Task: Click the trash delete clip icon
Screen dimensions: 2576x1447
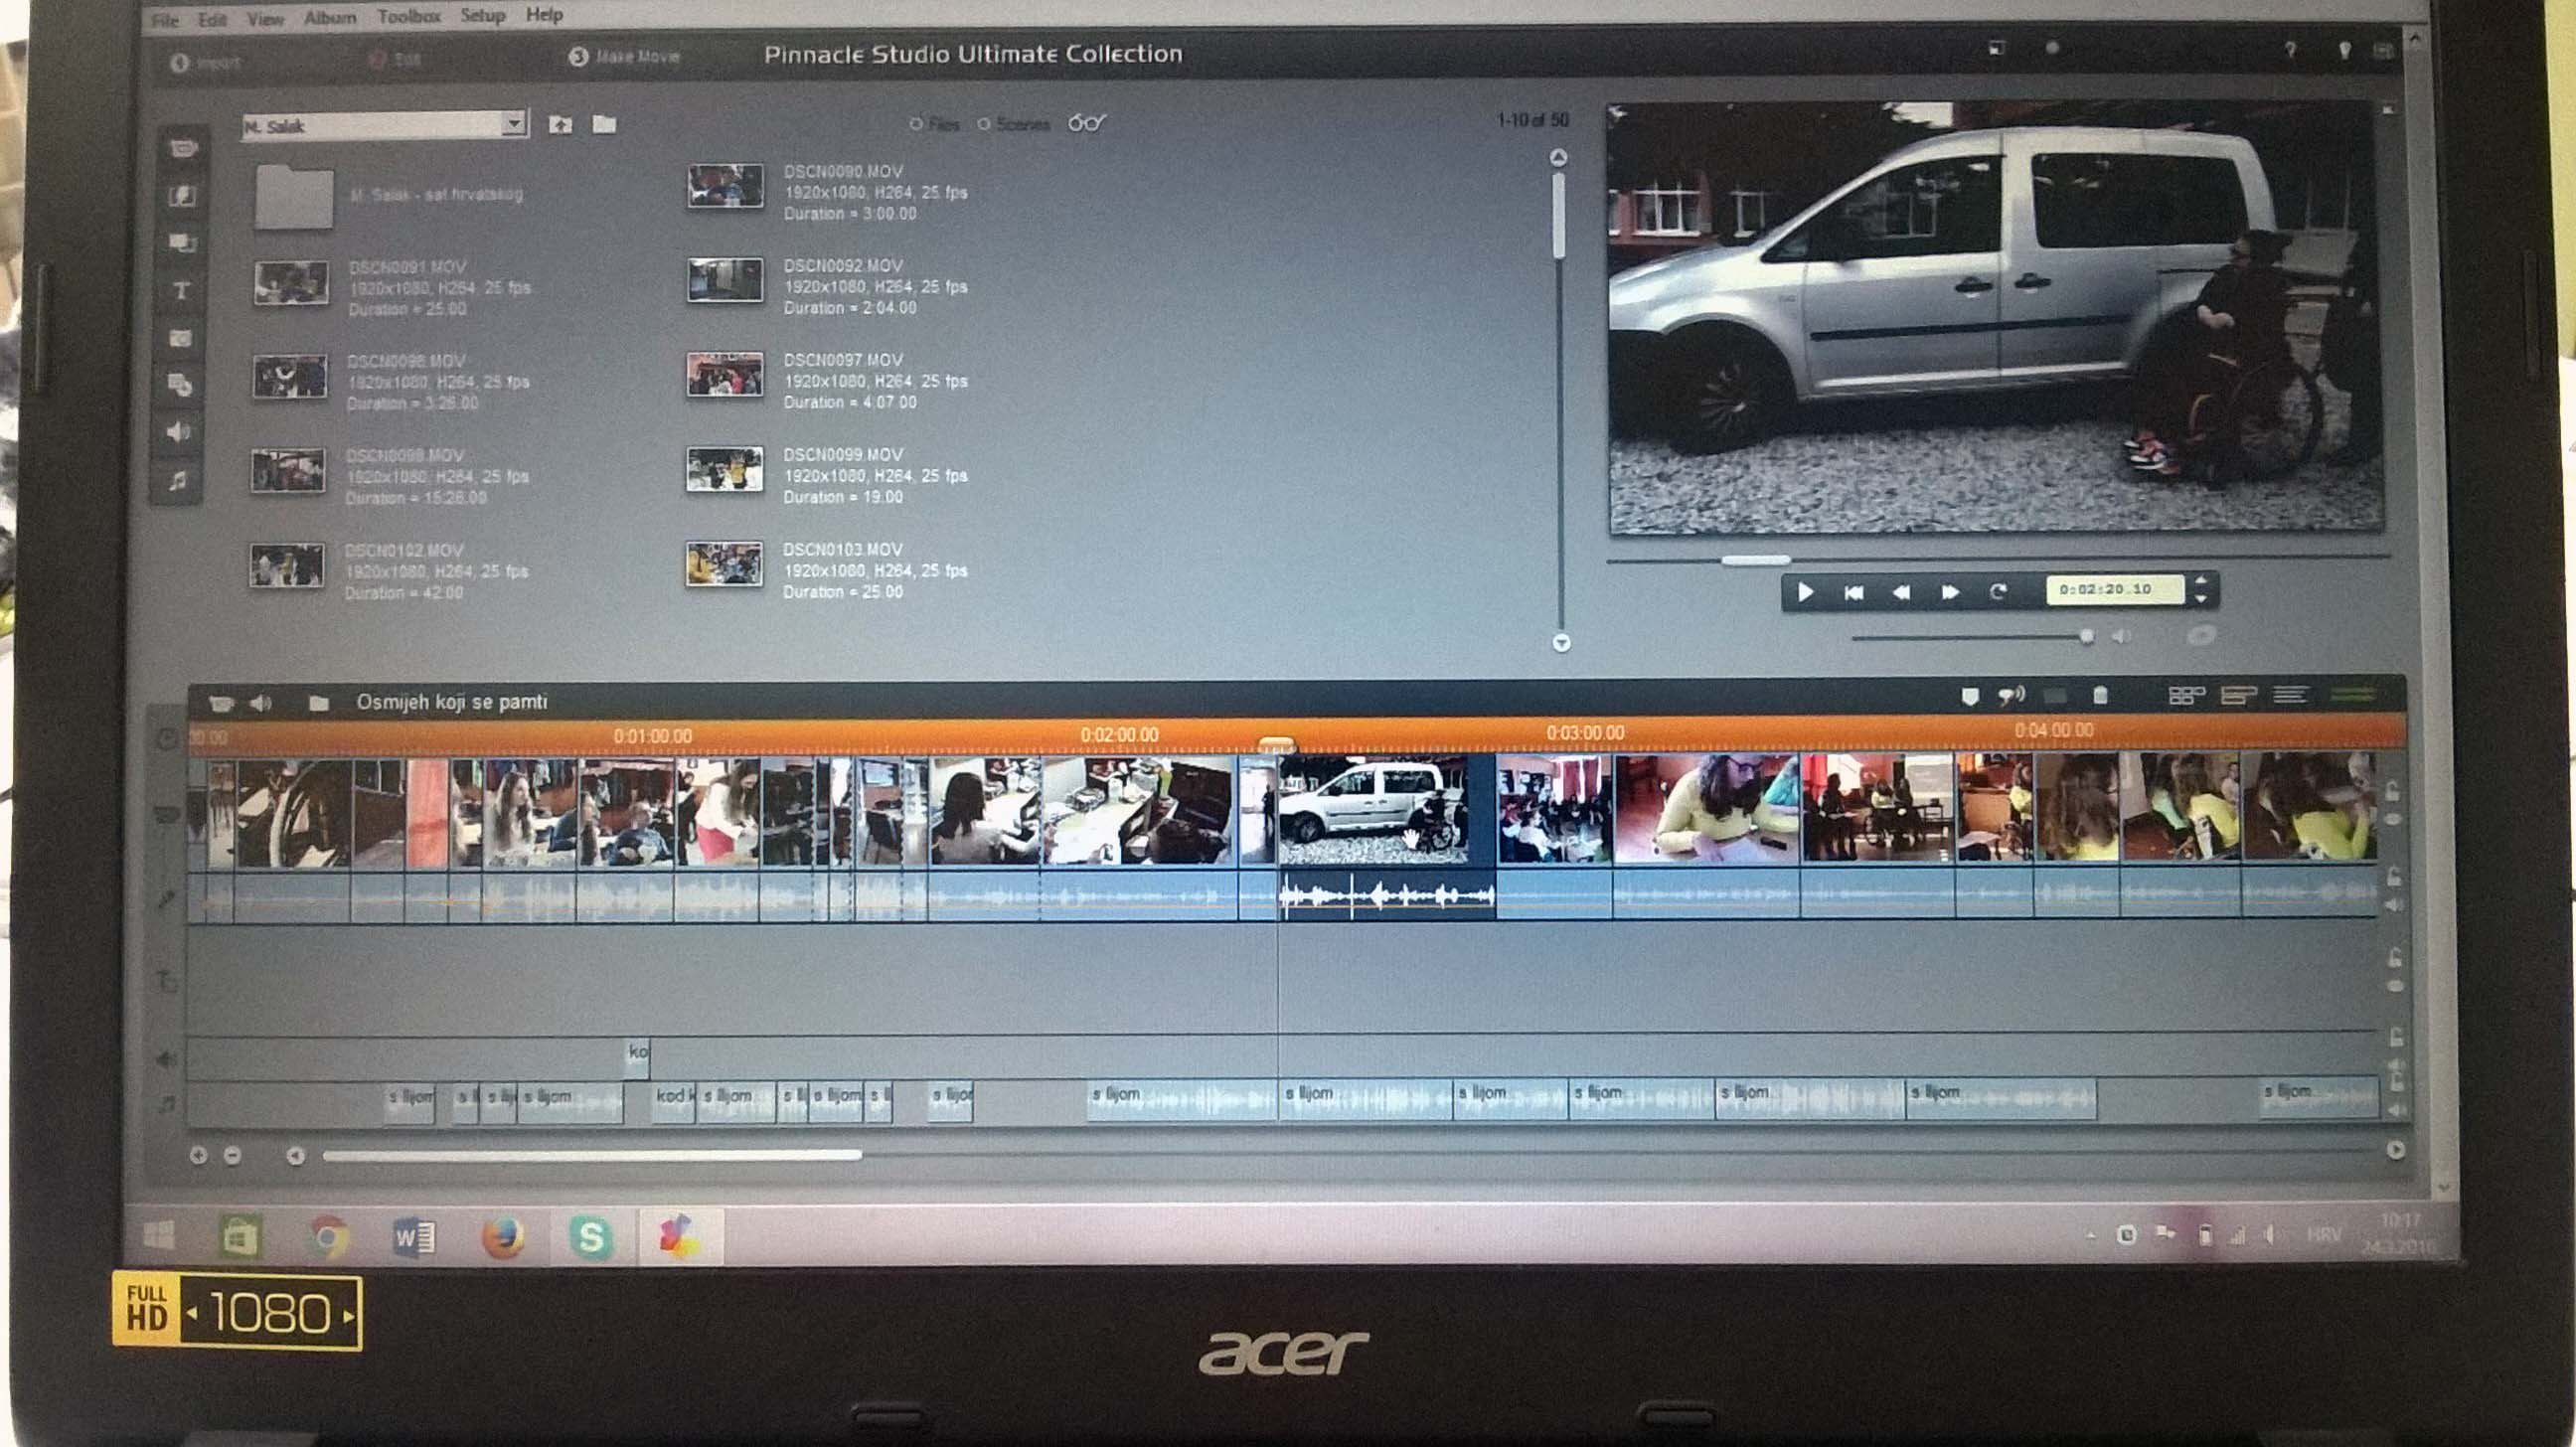Action: 2101,695
